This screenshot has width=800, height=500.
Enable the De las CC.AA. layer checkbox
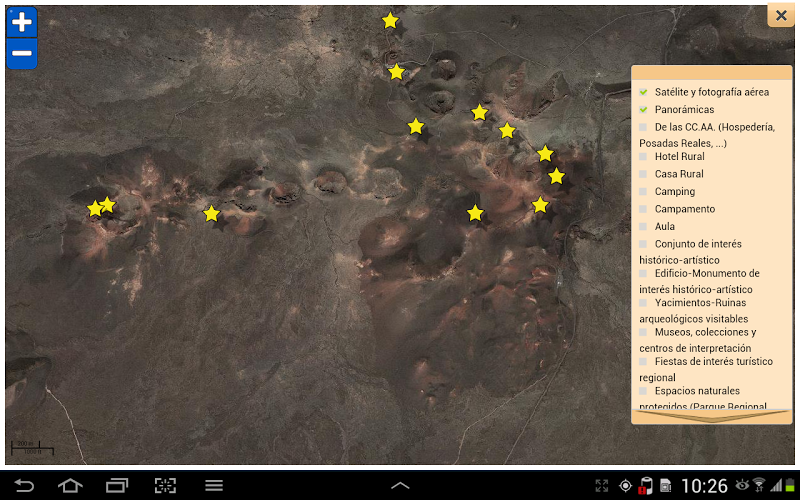(x=643, y=127)
